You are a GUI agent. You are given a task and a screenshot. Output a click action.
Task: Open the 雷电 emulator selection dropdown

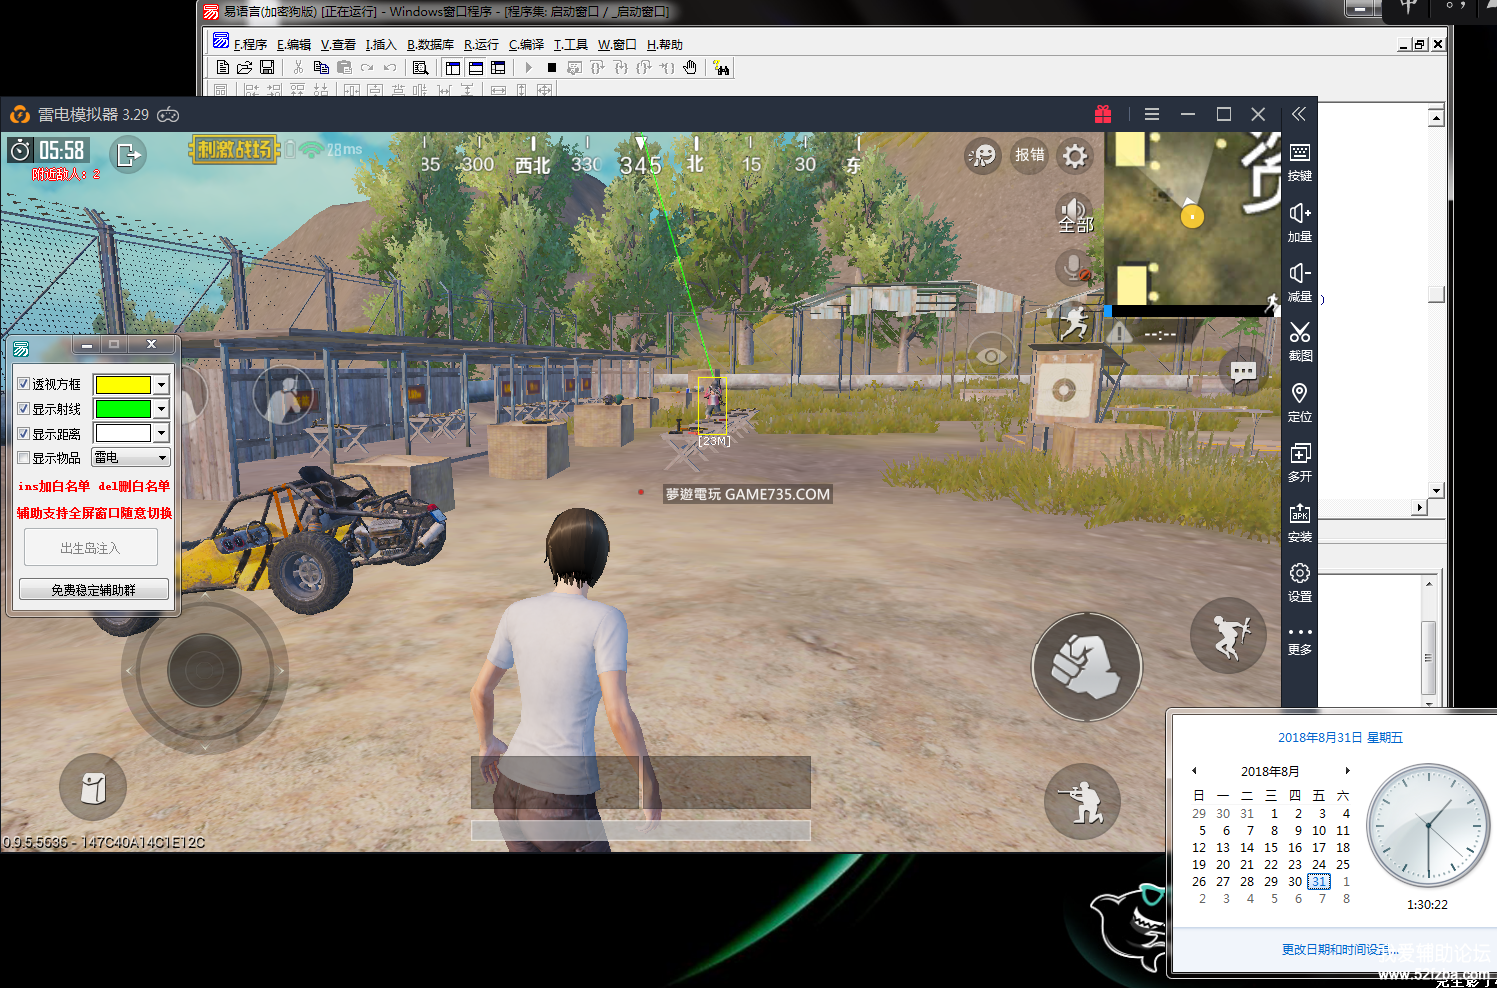click(131, 457)
